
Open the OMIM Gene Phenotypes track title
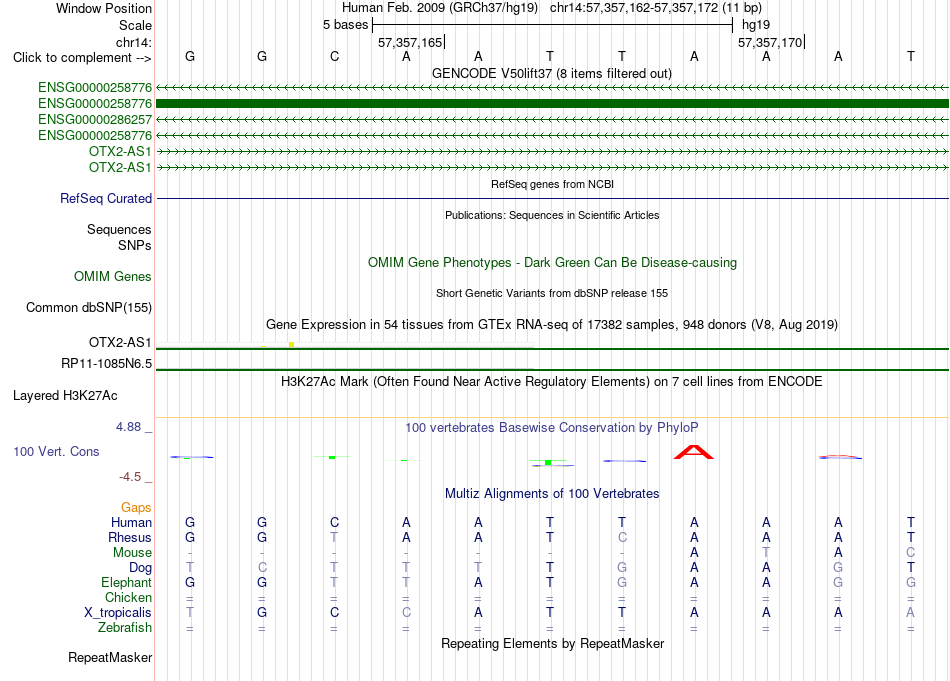[x=552, y=262]
